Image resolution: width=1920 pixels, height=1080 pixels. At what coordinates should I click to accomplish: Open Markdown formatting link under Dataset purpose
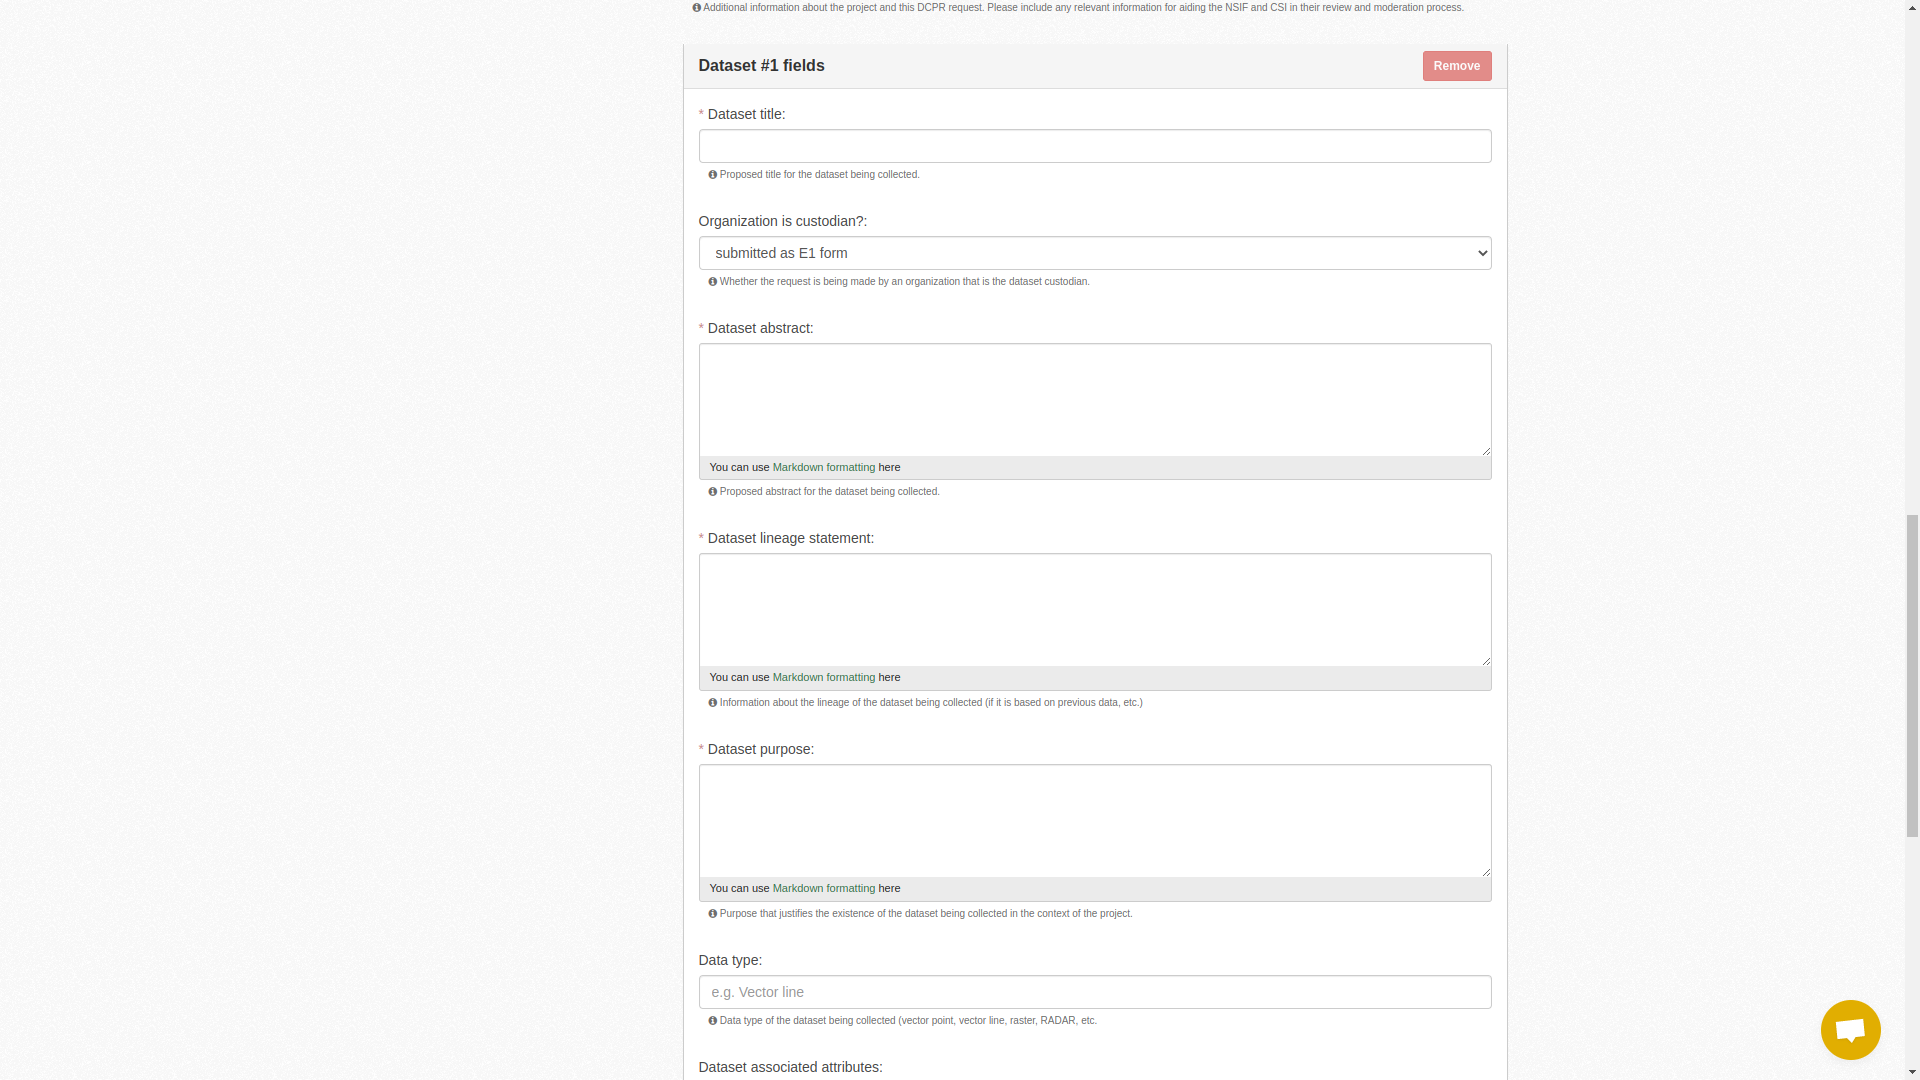pyautogui.click(x=822, y=888)
